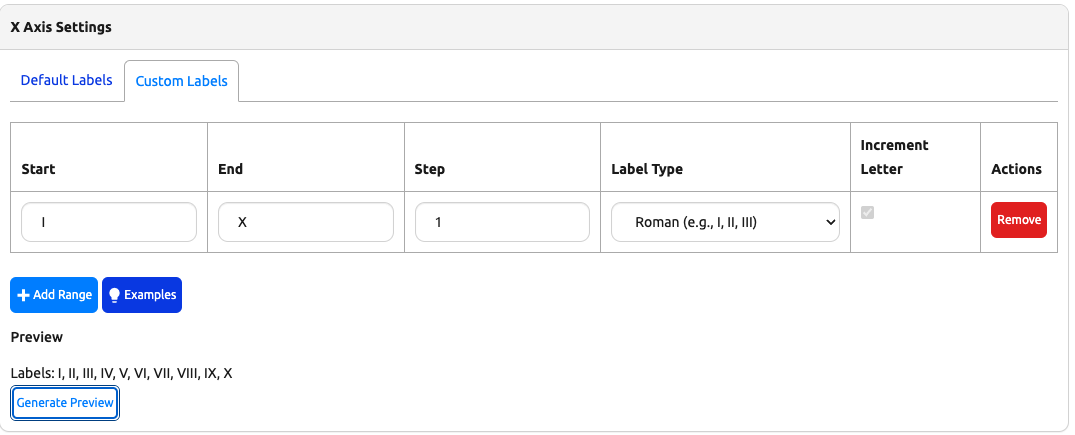Viewport: 1075px width, 435px height.
Task: Click the Increment Letter column header
Action: point(894,157)
